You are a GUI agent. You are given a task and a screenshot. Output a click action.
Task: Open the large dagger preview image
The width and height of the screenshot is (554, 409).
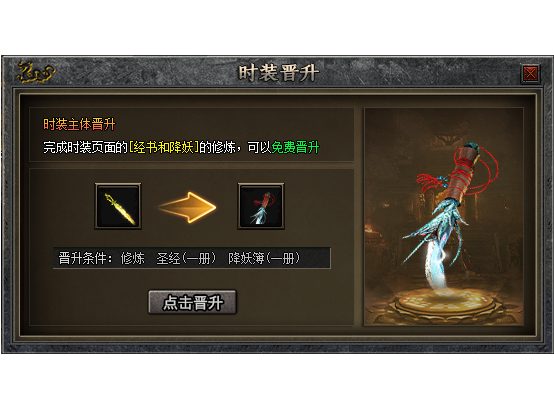click(444, 217)
